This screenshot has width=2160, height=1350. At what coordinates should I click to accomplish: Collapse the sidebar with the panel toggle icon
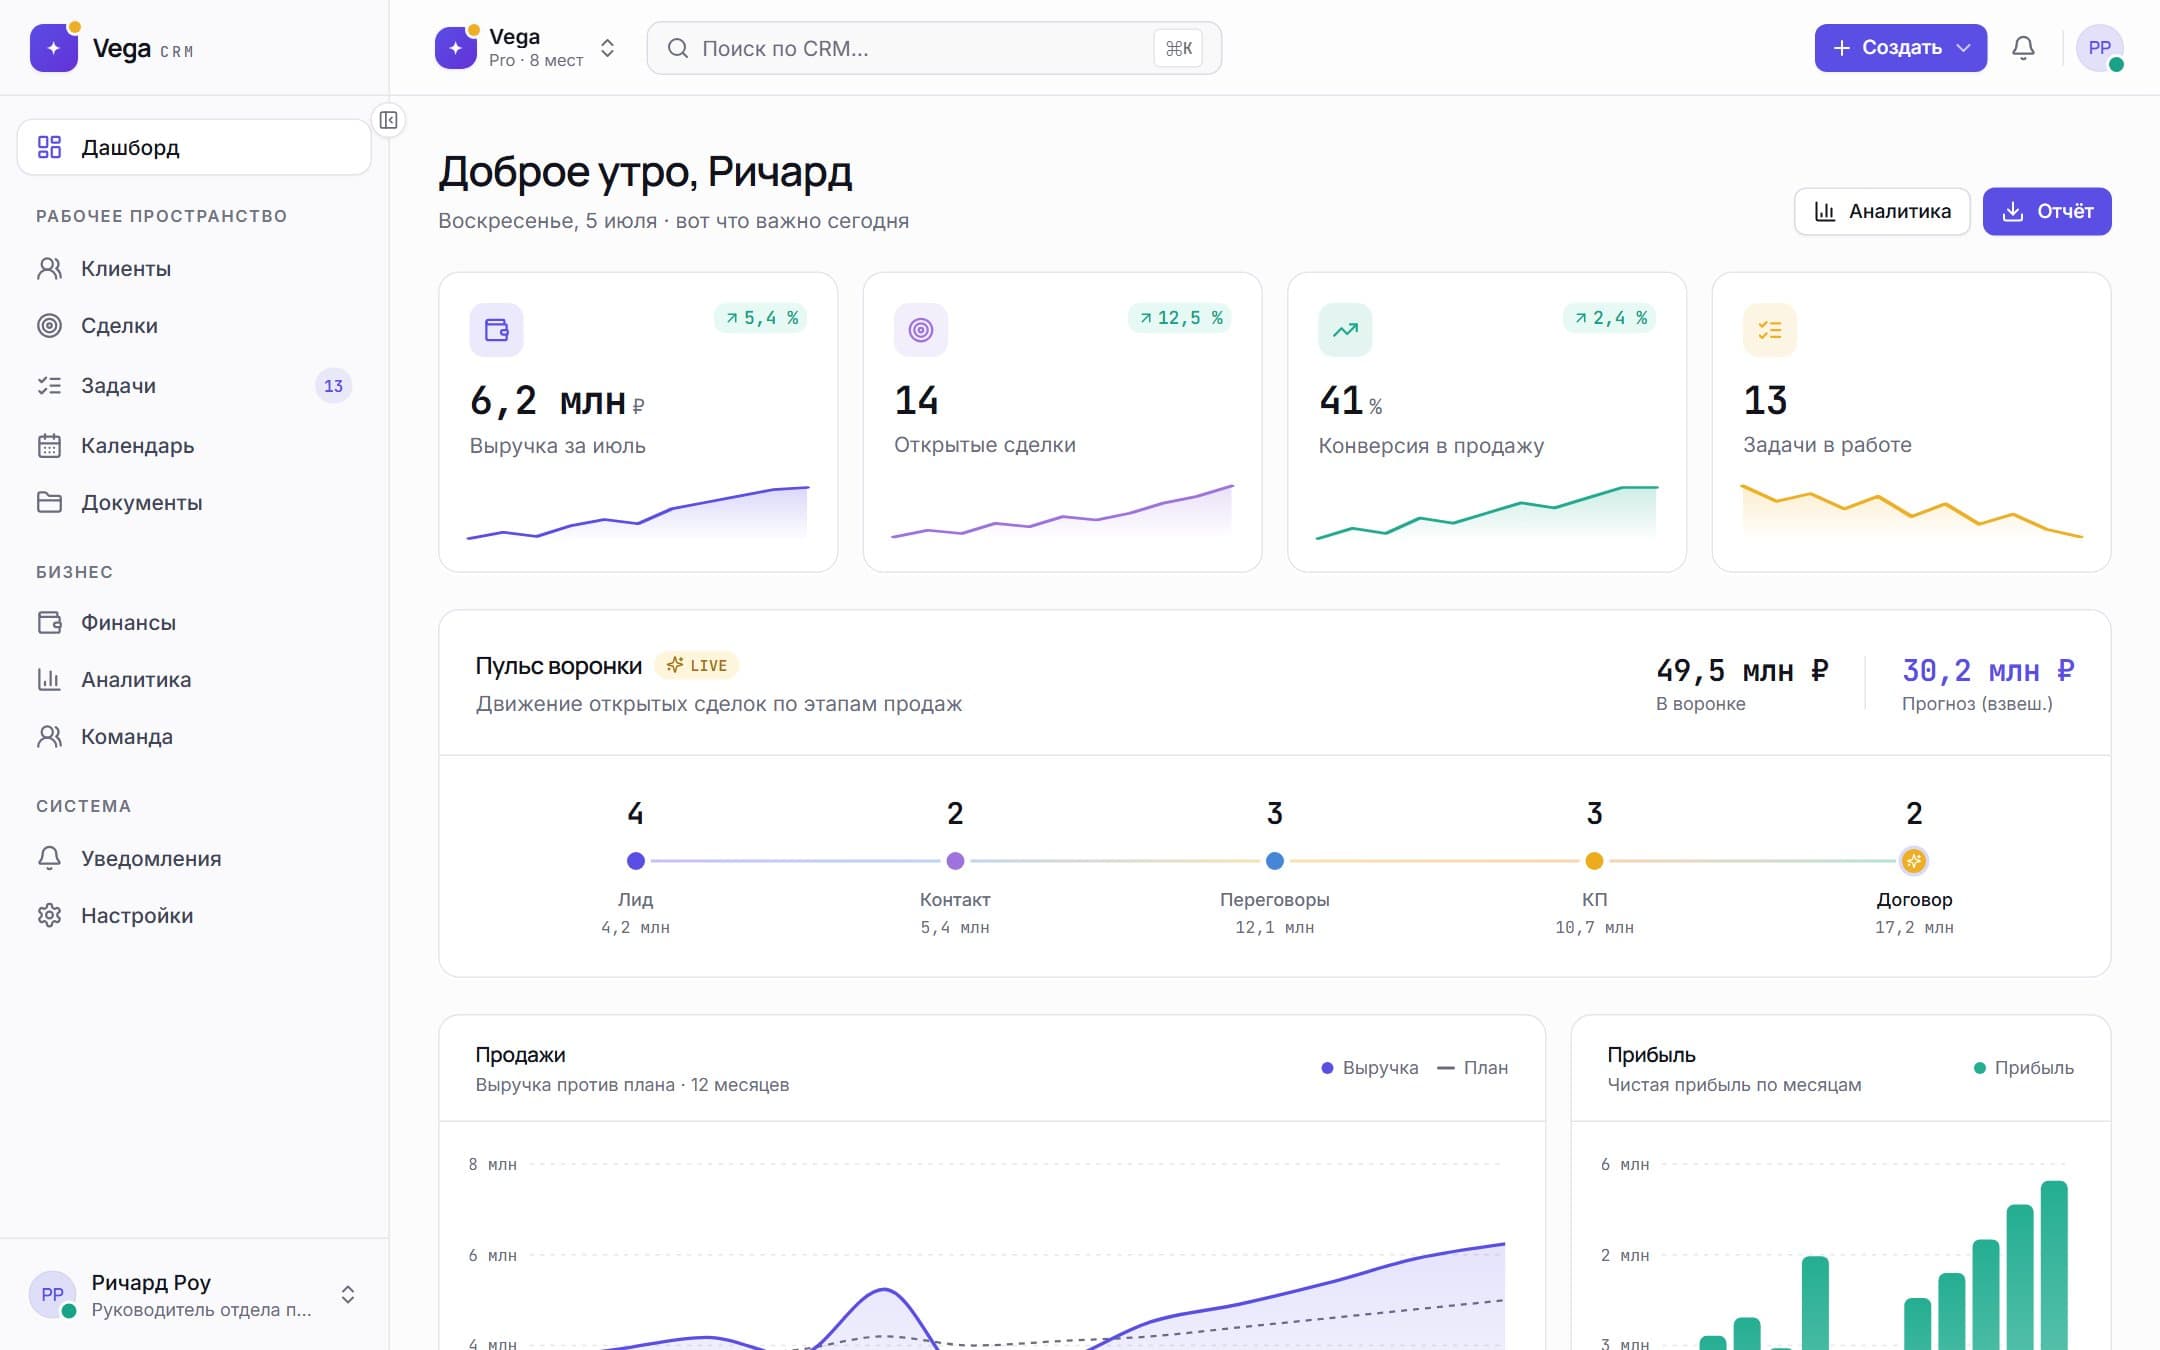(388, 120)
